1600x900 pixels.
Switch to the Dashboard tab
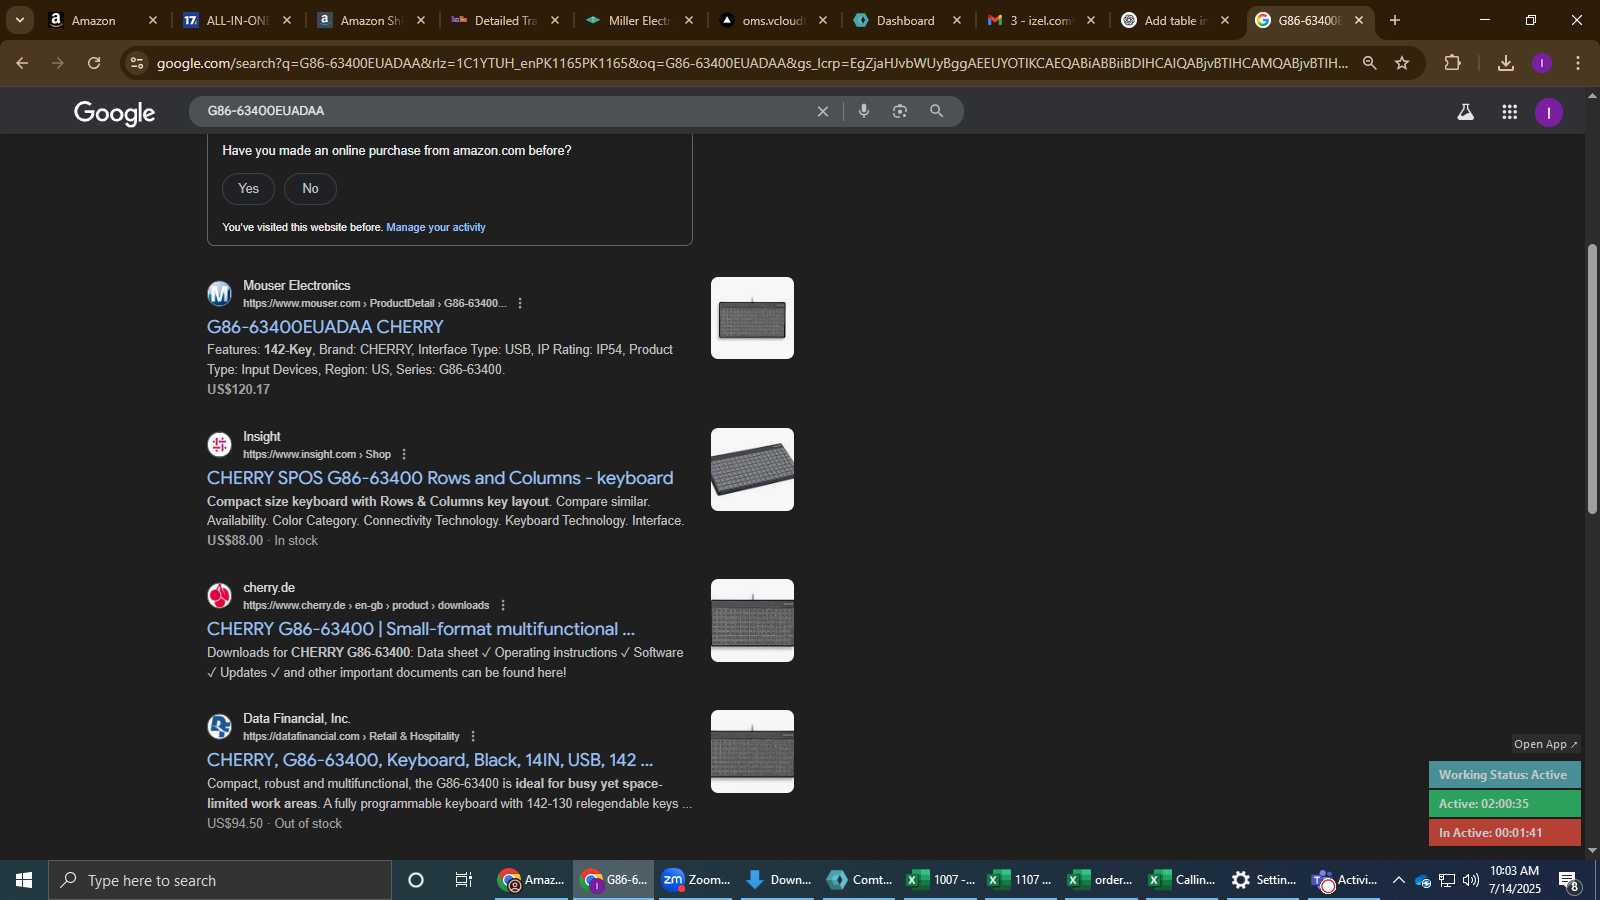pyautogui.click(x=906, y=20)
